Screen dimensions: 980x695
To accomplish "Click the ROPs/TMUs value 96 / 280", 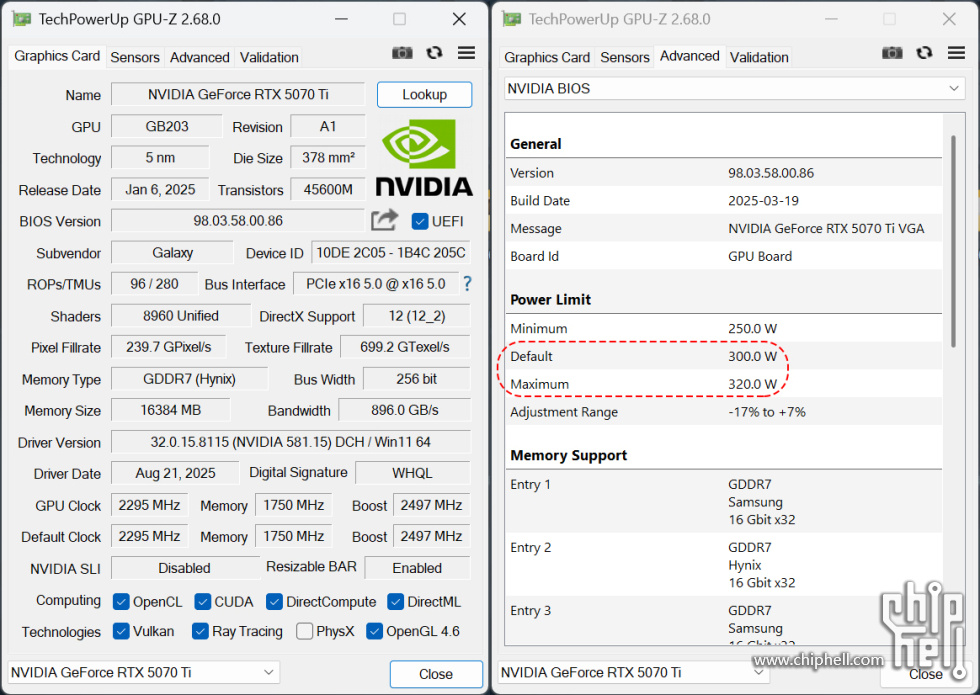I will coord(154,284).
